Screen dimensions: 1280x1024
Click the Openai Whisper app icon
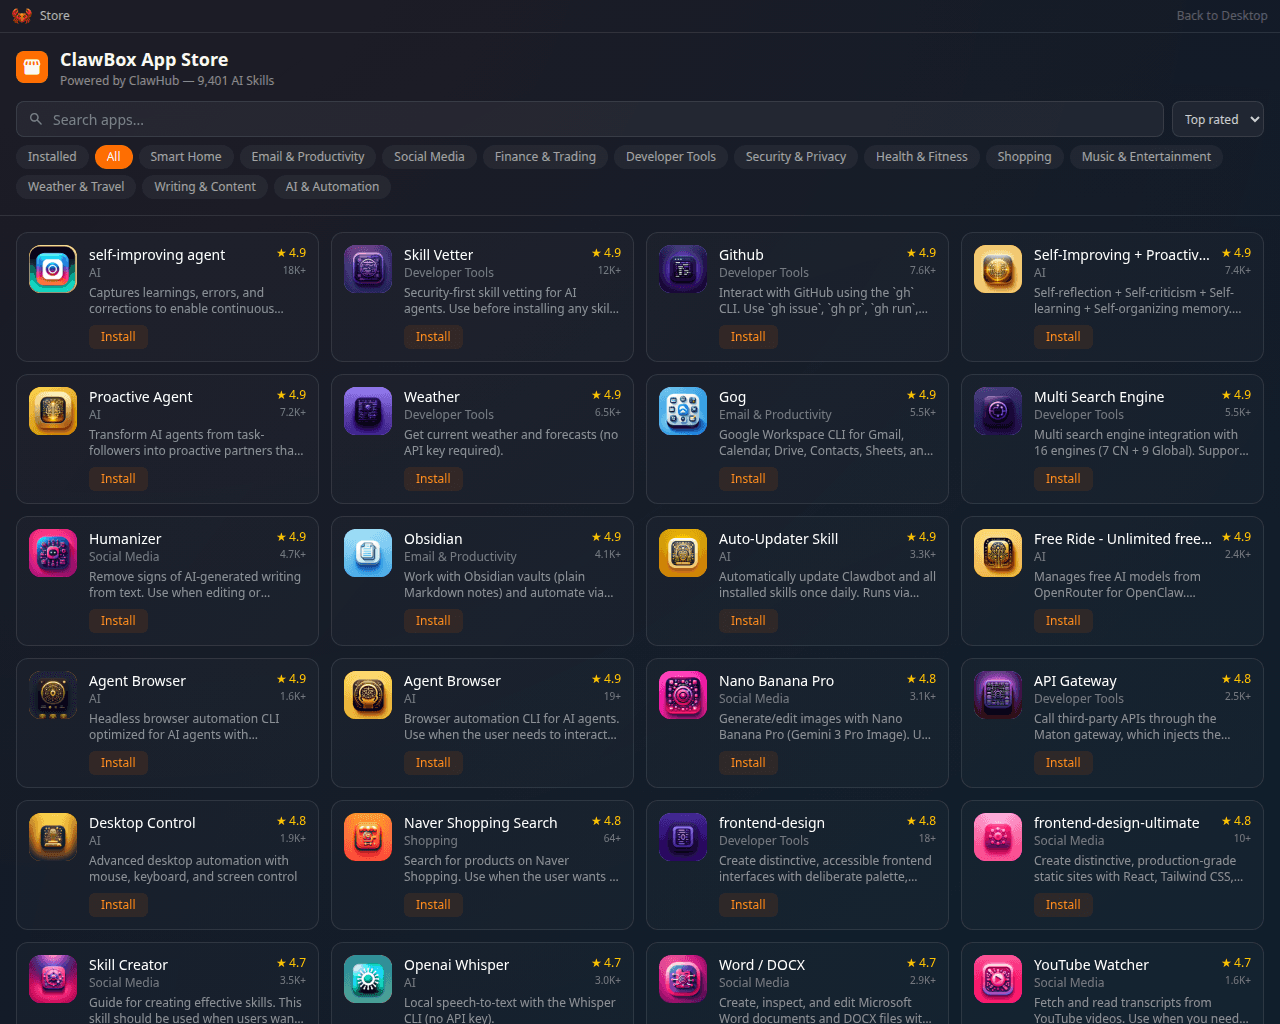[368, 979]
